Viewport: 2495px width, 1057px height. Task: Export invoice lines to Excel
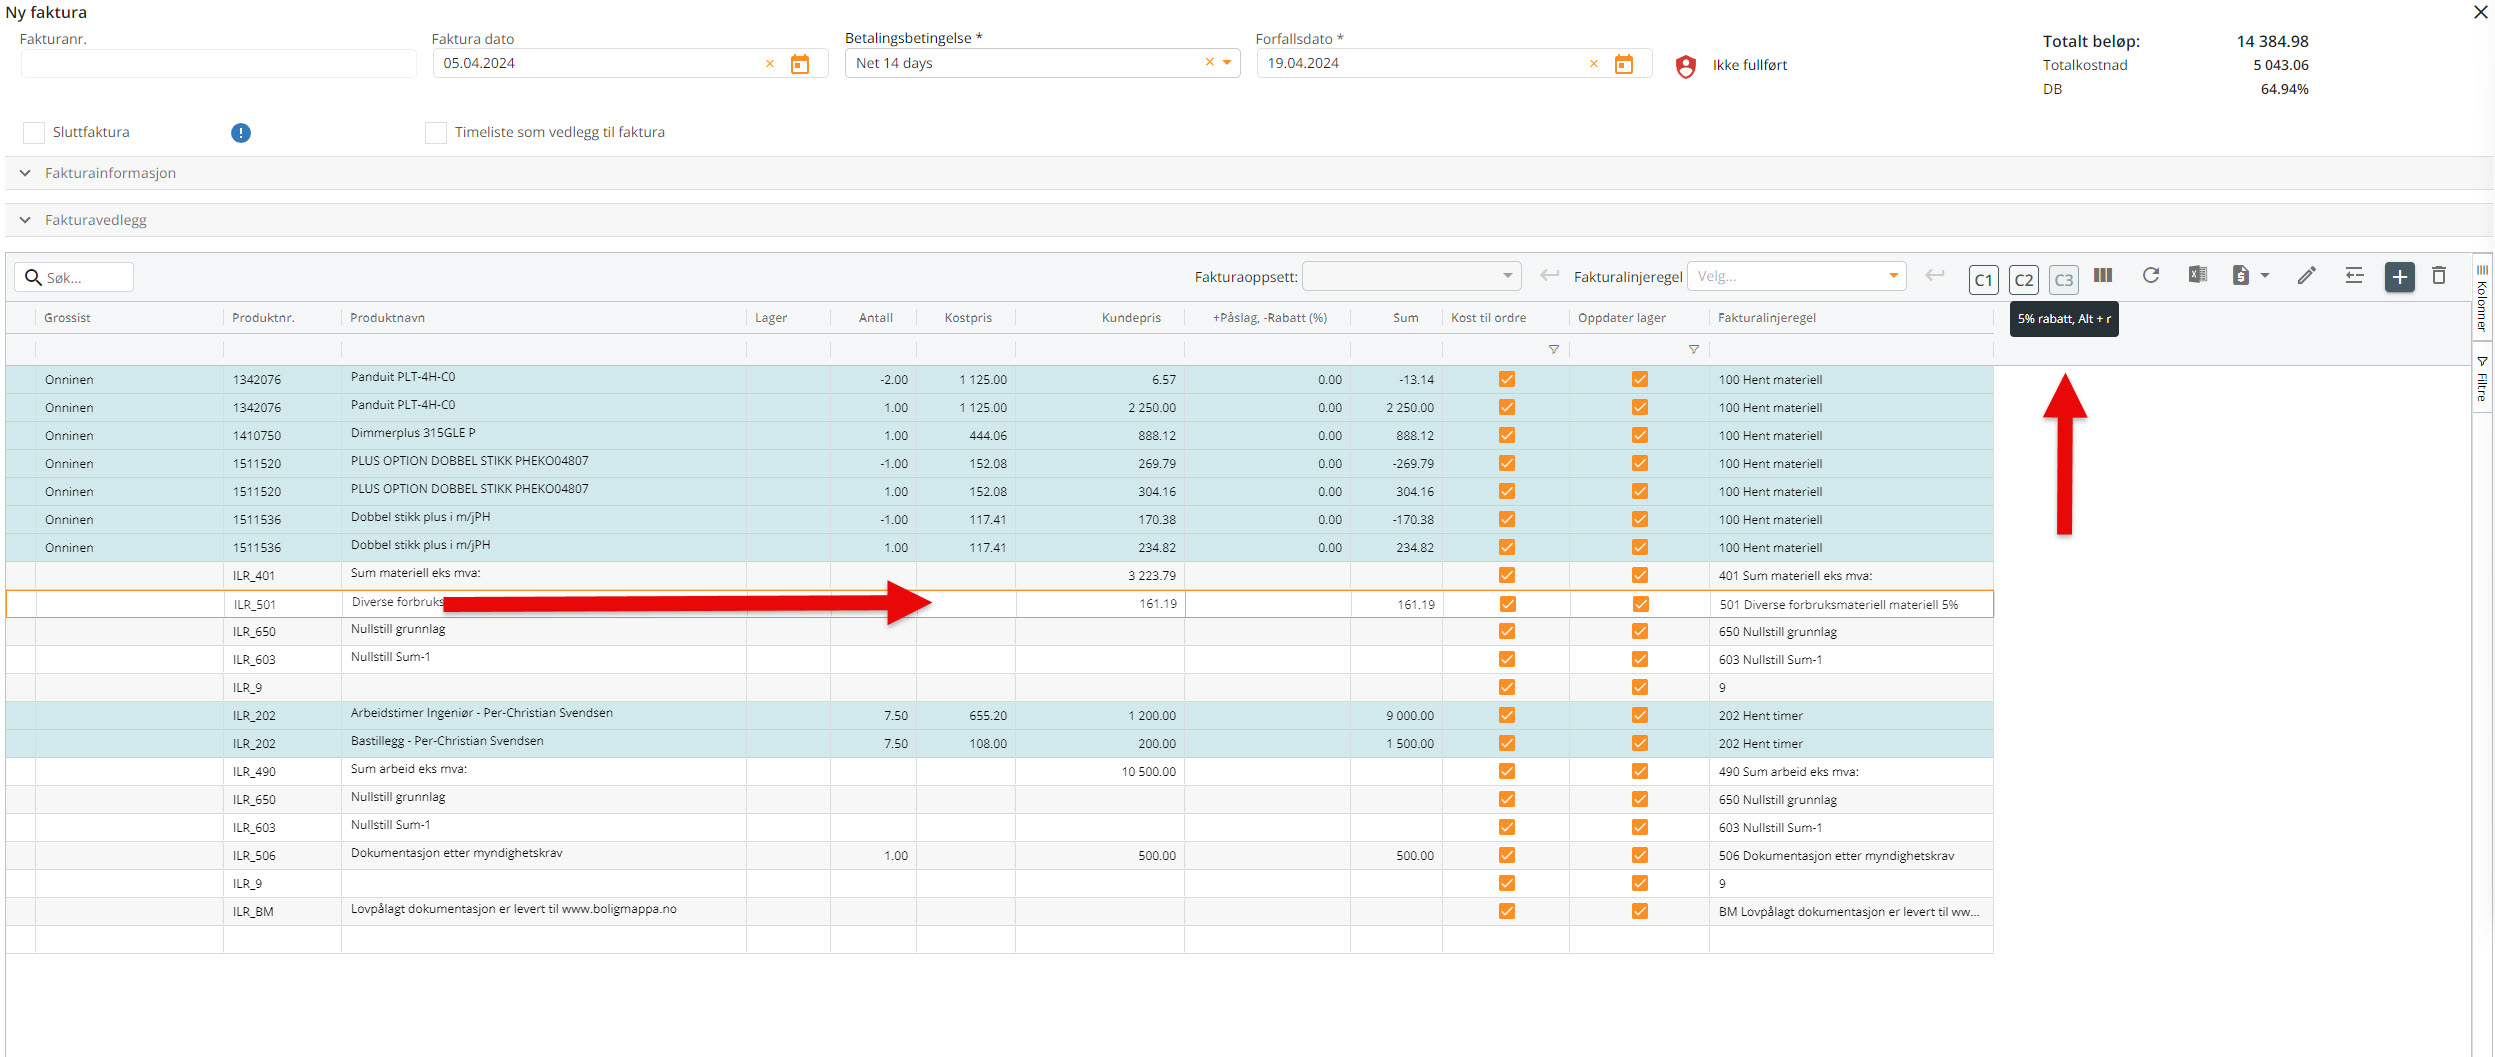click(x=2197, y=275)
